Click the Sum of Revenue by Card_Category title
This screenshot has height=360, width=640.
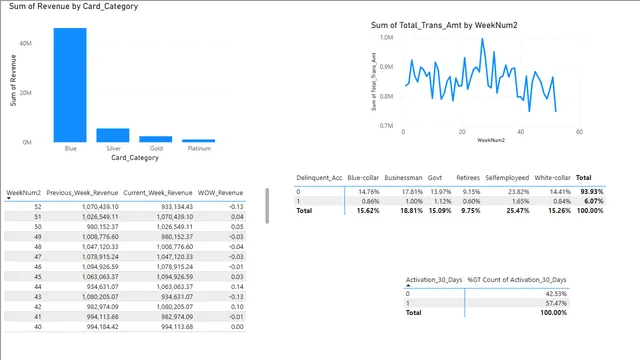coord(73,6)
